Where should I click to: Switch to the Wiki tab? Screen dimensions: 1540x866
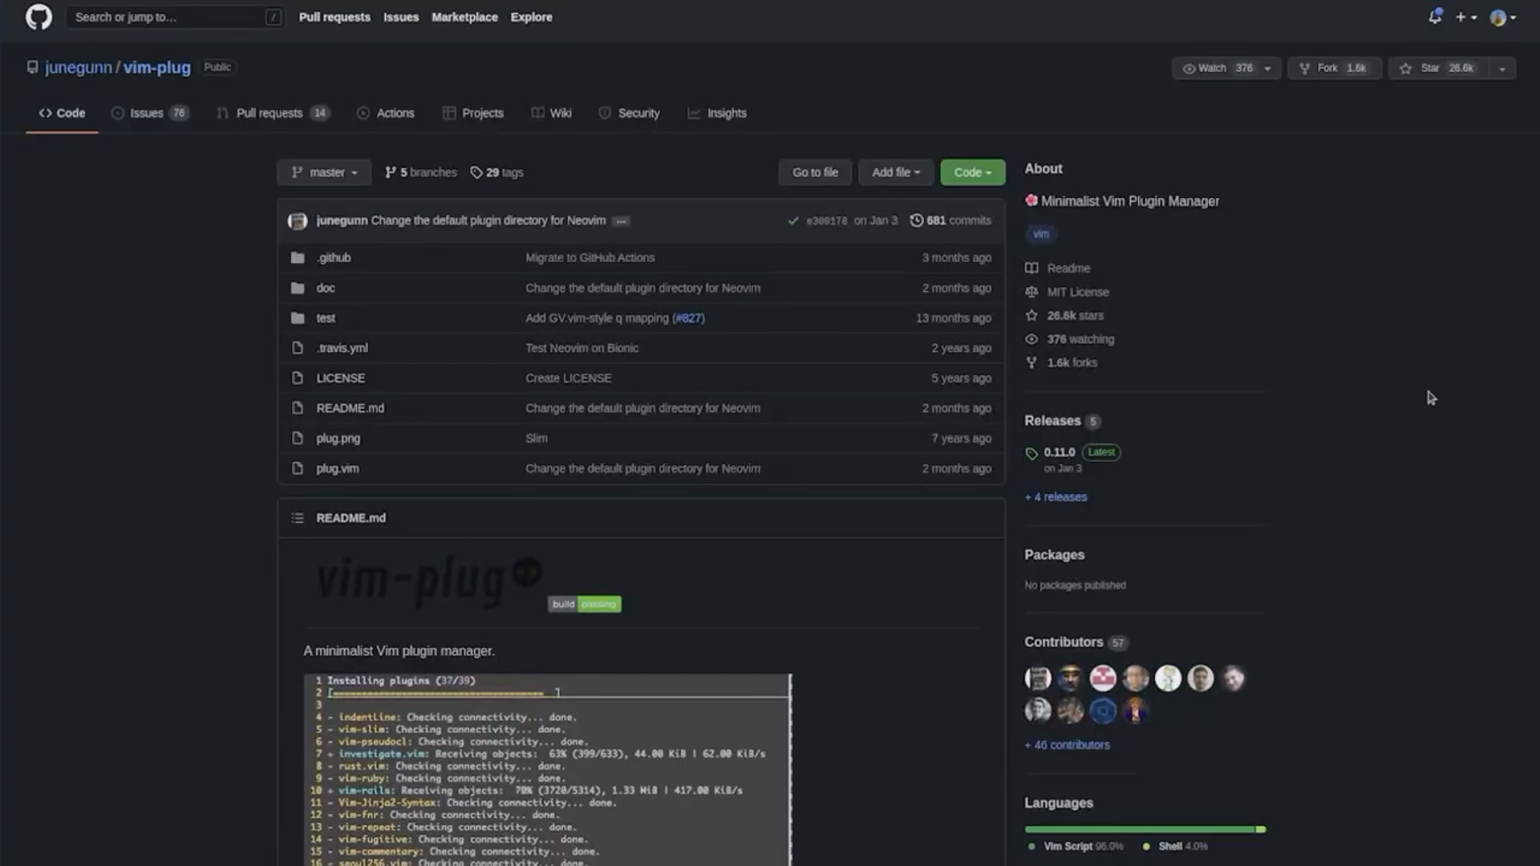click(x=551, y=113)
